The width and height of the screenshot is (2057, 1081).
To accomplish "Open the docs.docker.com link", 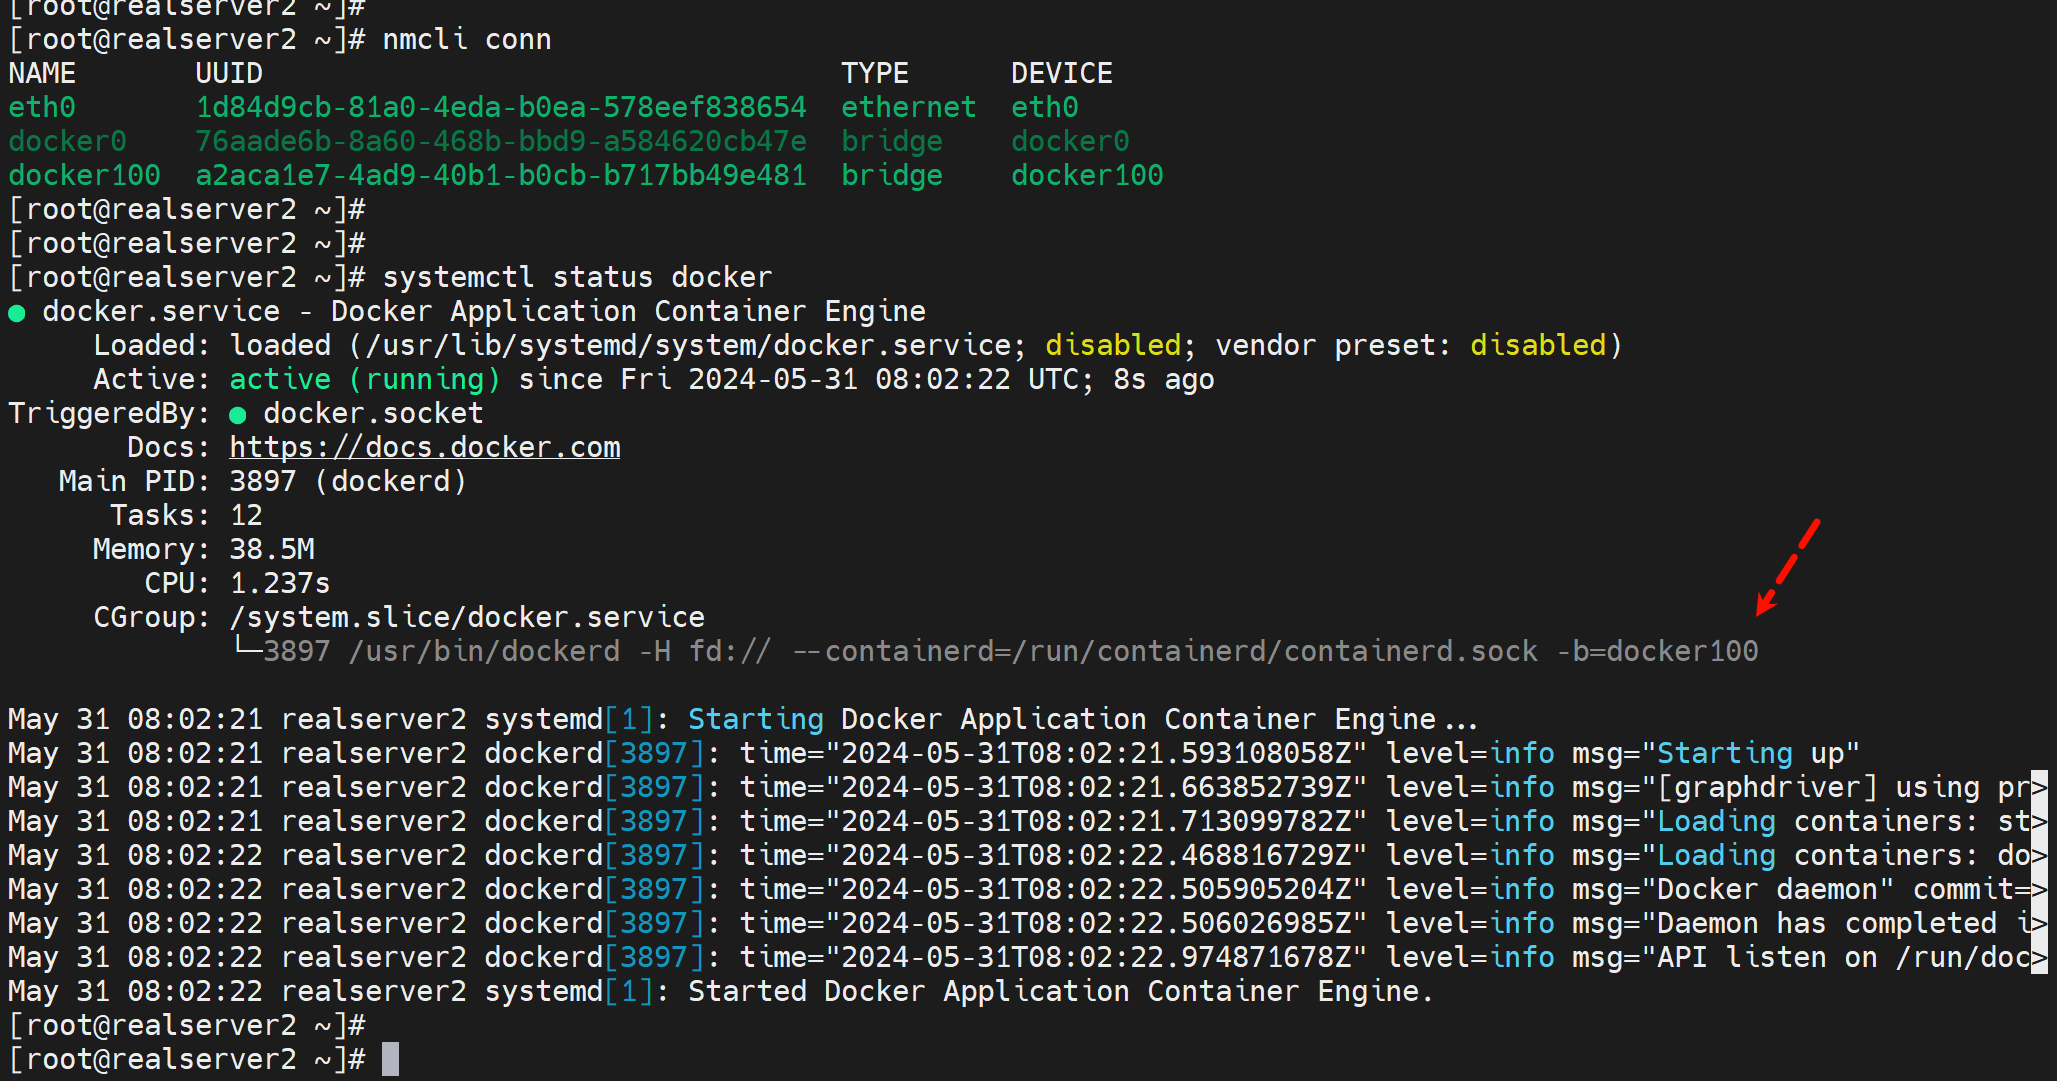I will click(424, 447).
